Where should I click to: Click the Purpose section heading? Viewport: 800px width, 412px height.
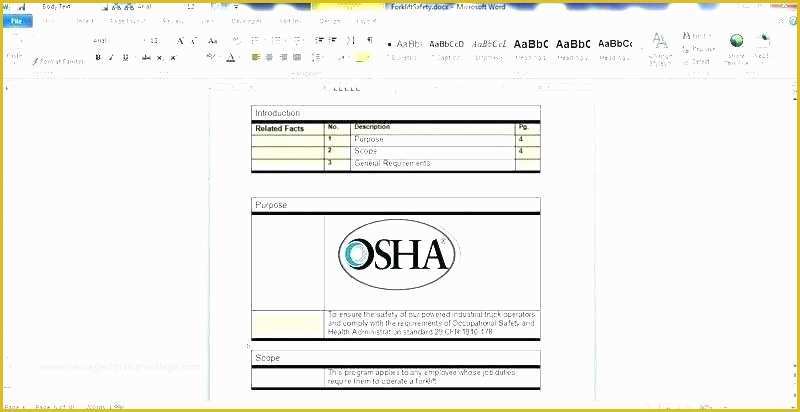coord(271,205)
